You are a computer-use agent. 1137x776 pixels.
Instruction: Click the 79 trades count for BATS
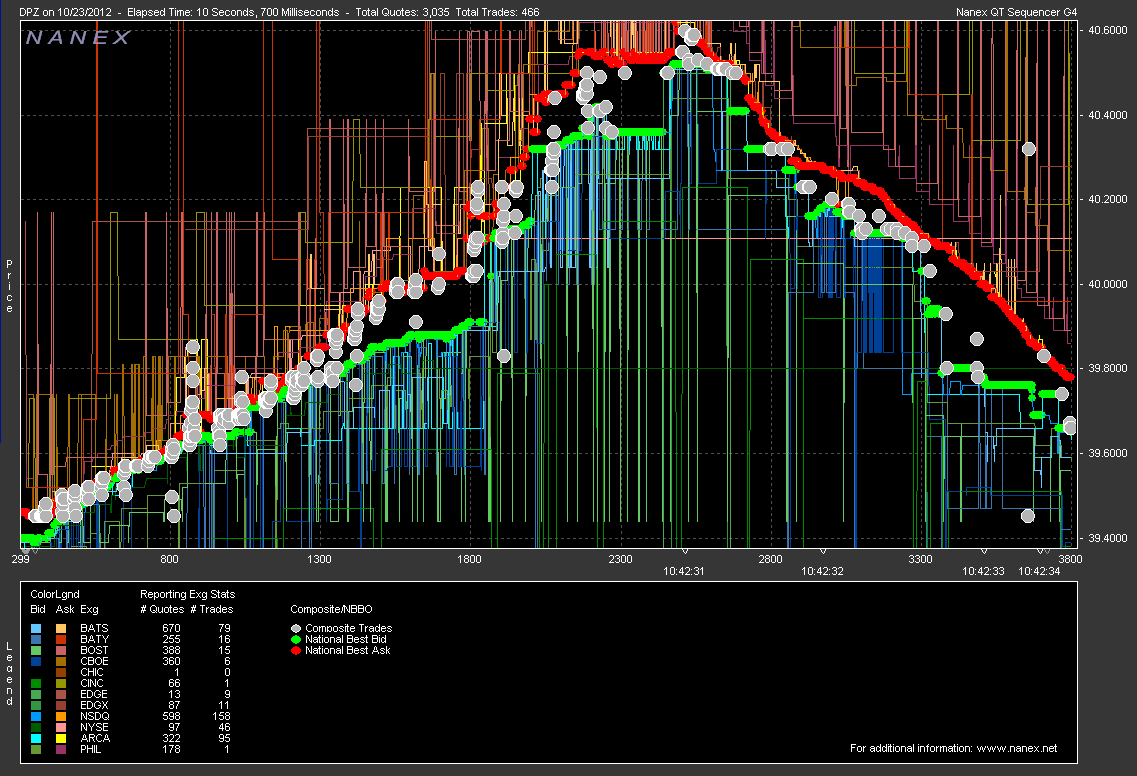click(x=224, y=628)
